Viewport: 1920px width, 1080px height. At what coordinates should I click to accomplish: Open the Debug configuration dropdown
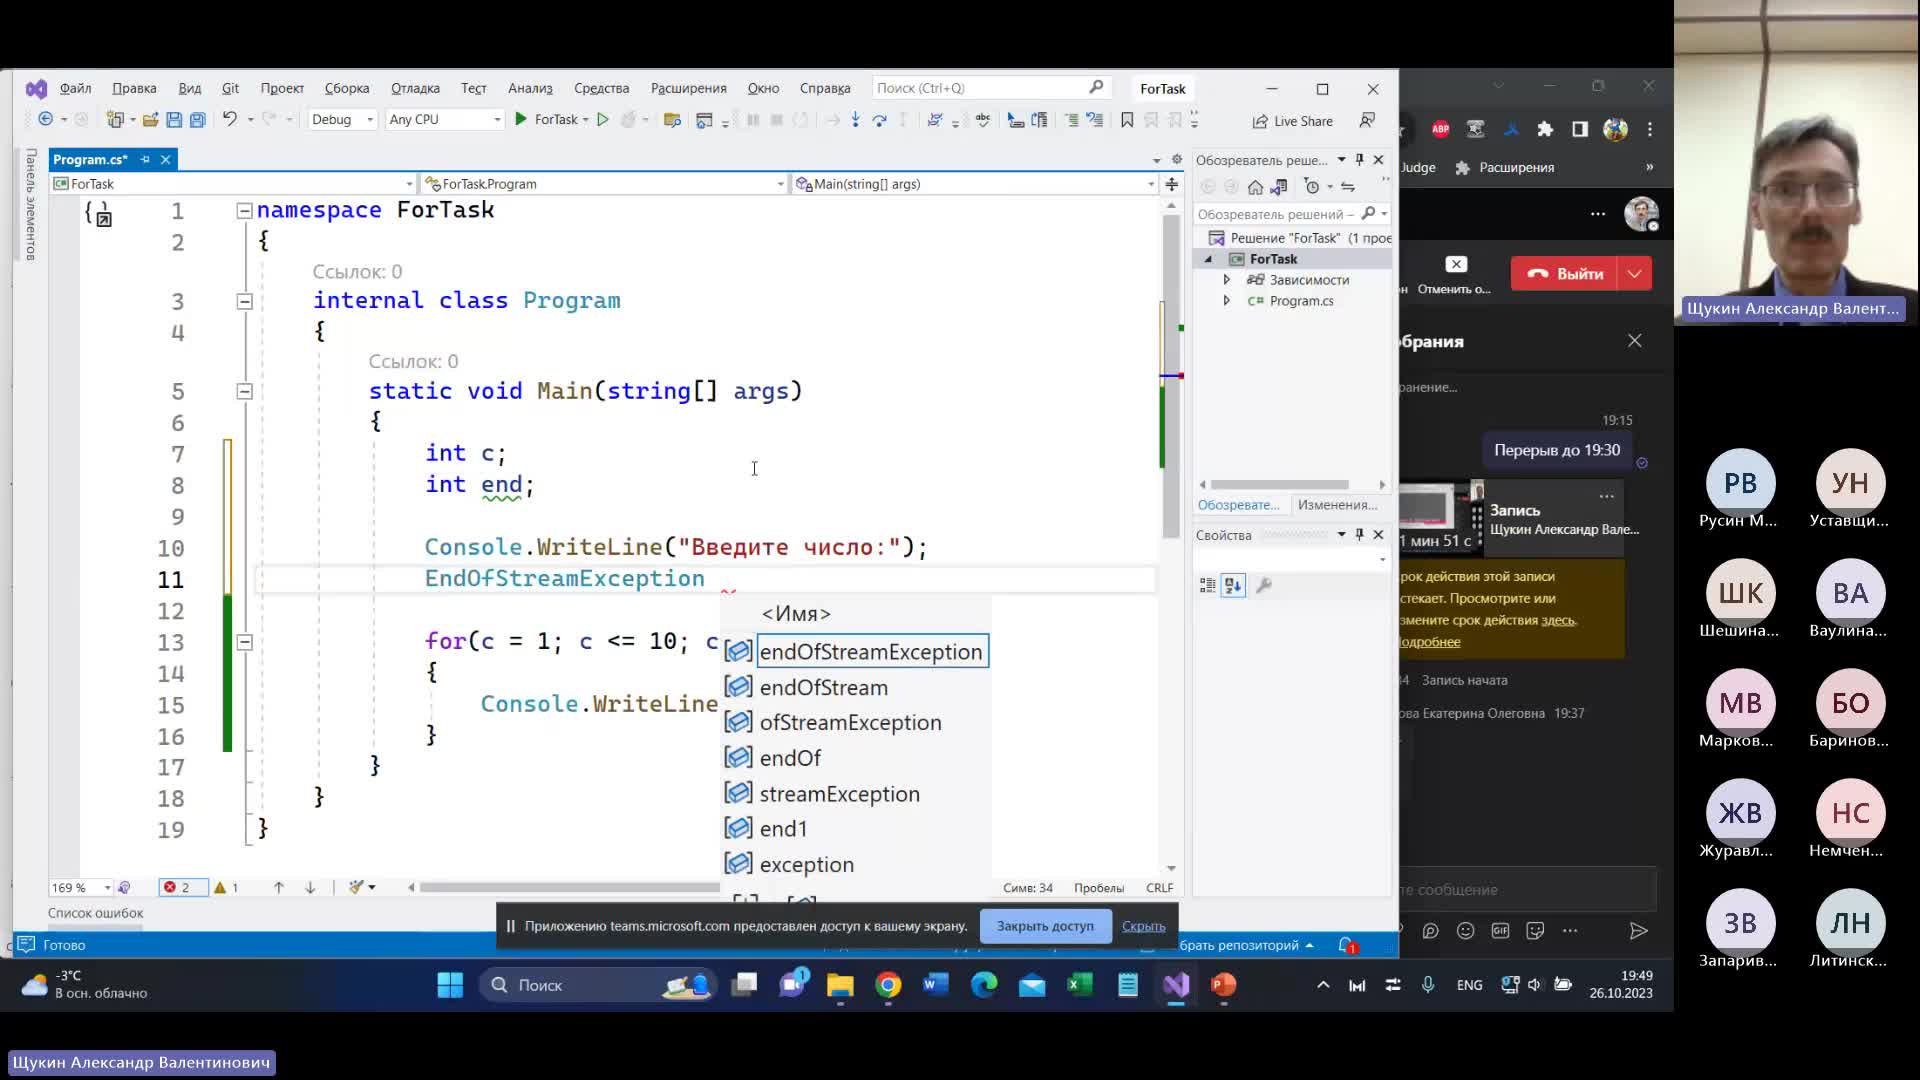[342, 119]
